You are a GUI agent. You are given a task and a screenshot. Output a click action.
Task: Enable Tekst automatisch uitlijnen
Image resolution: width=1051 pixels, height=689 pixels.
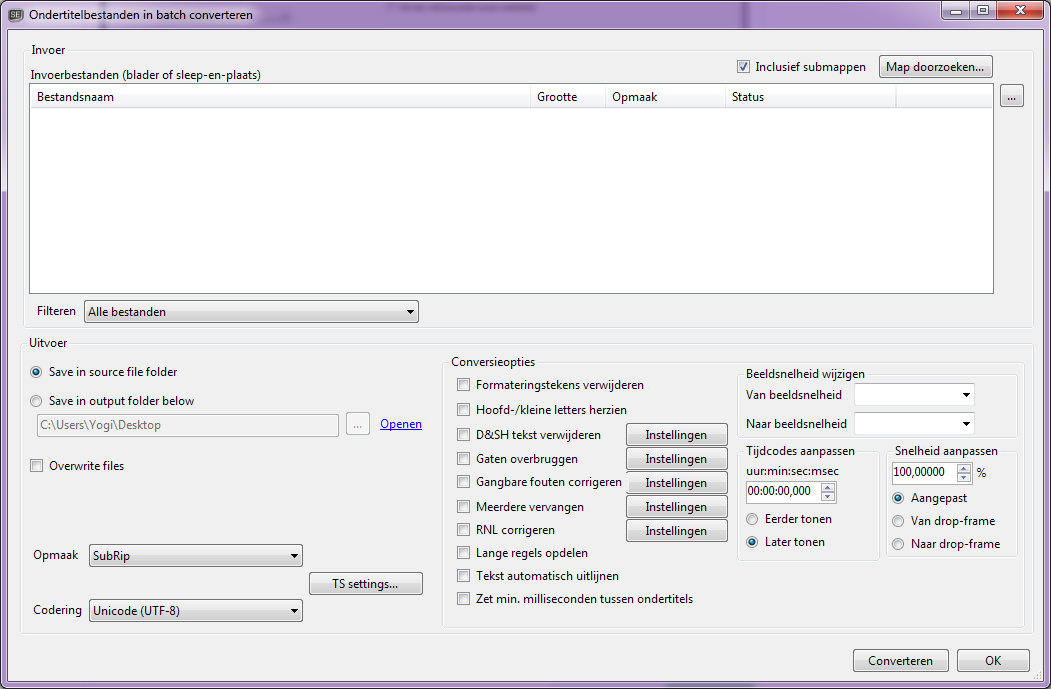tap(463, 575)
